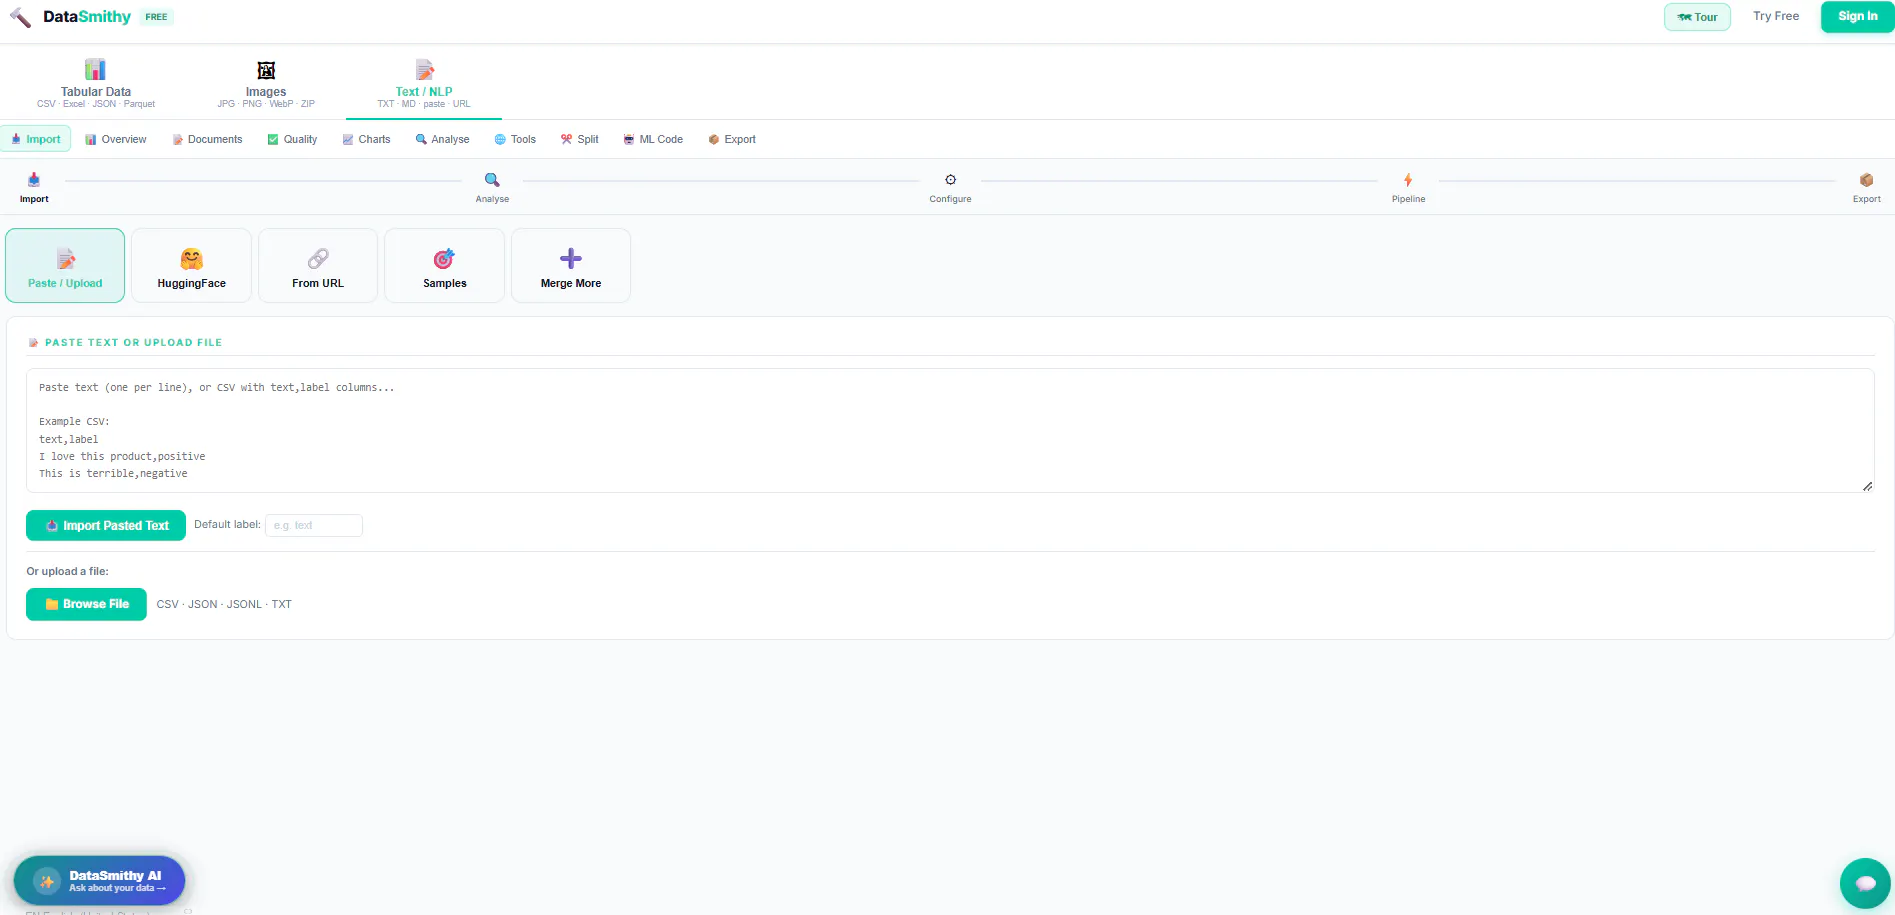Open the chat bubble widget
This screenshot has height=915, width=1895.
tap(1865, 883)
